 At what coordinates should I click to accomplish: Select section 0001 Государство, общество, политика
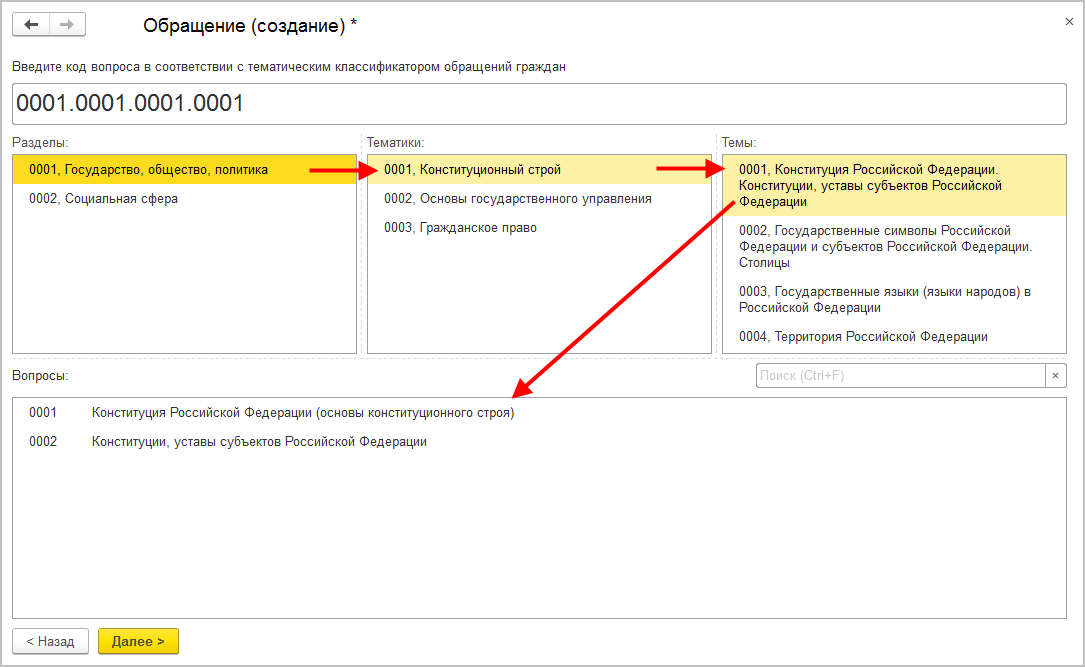(x=148, y=170)
